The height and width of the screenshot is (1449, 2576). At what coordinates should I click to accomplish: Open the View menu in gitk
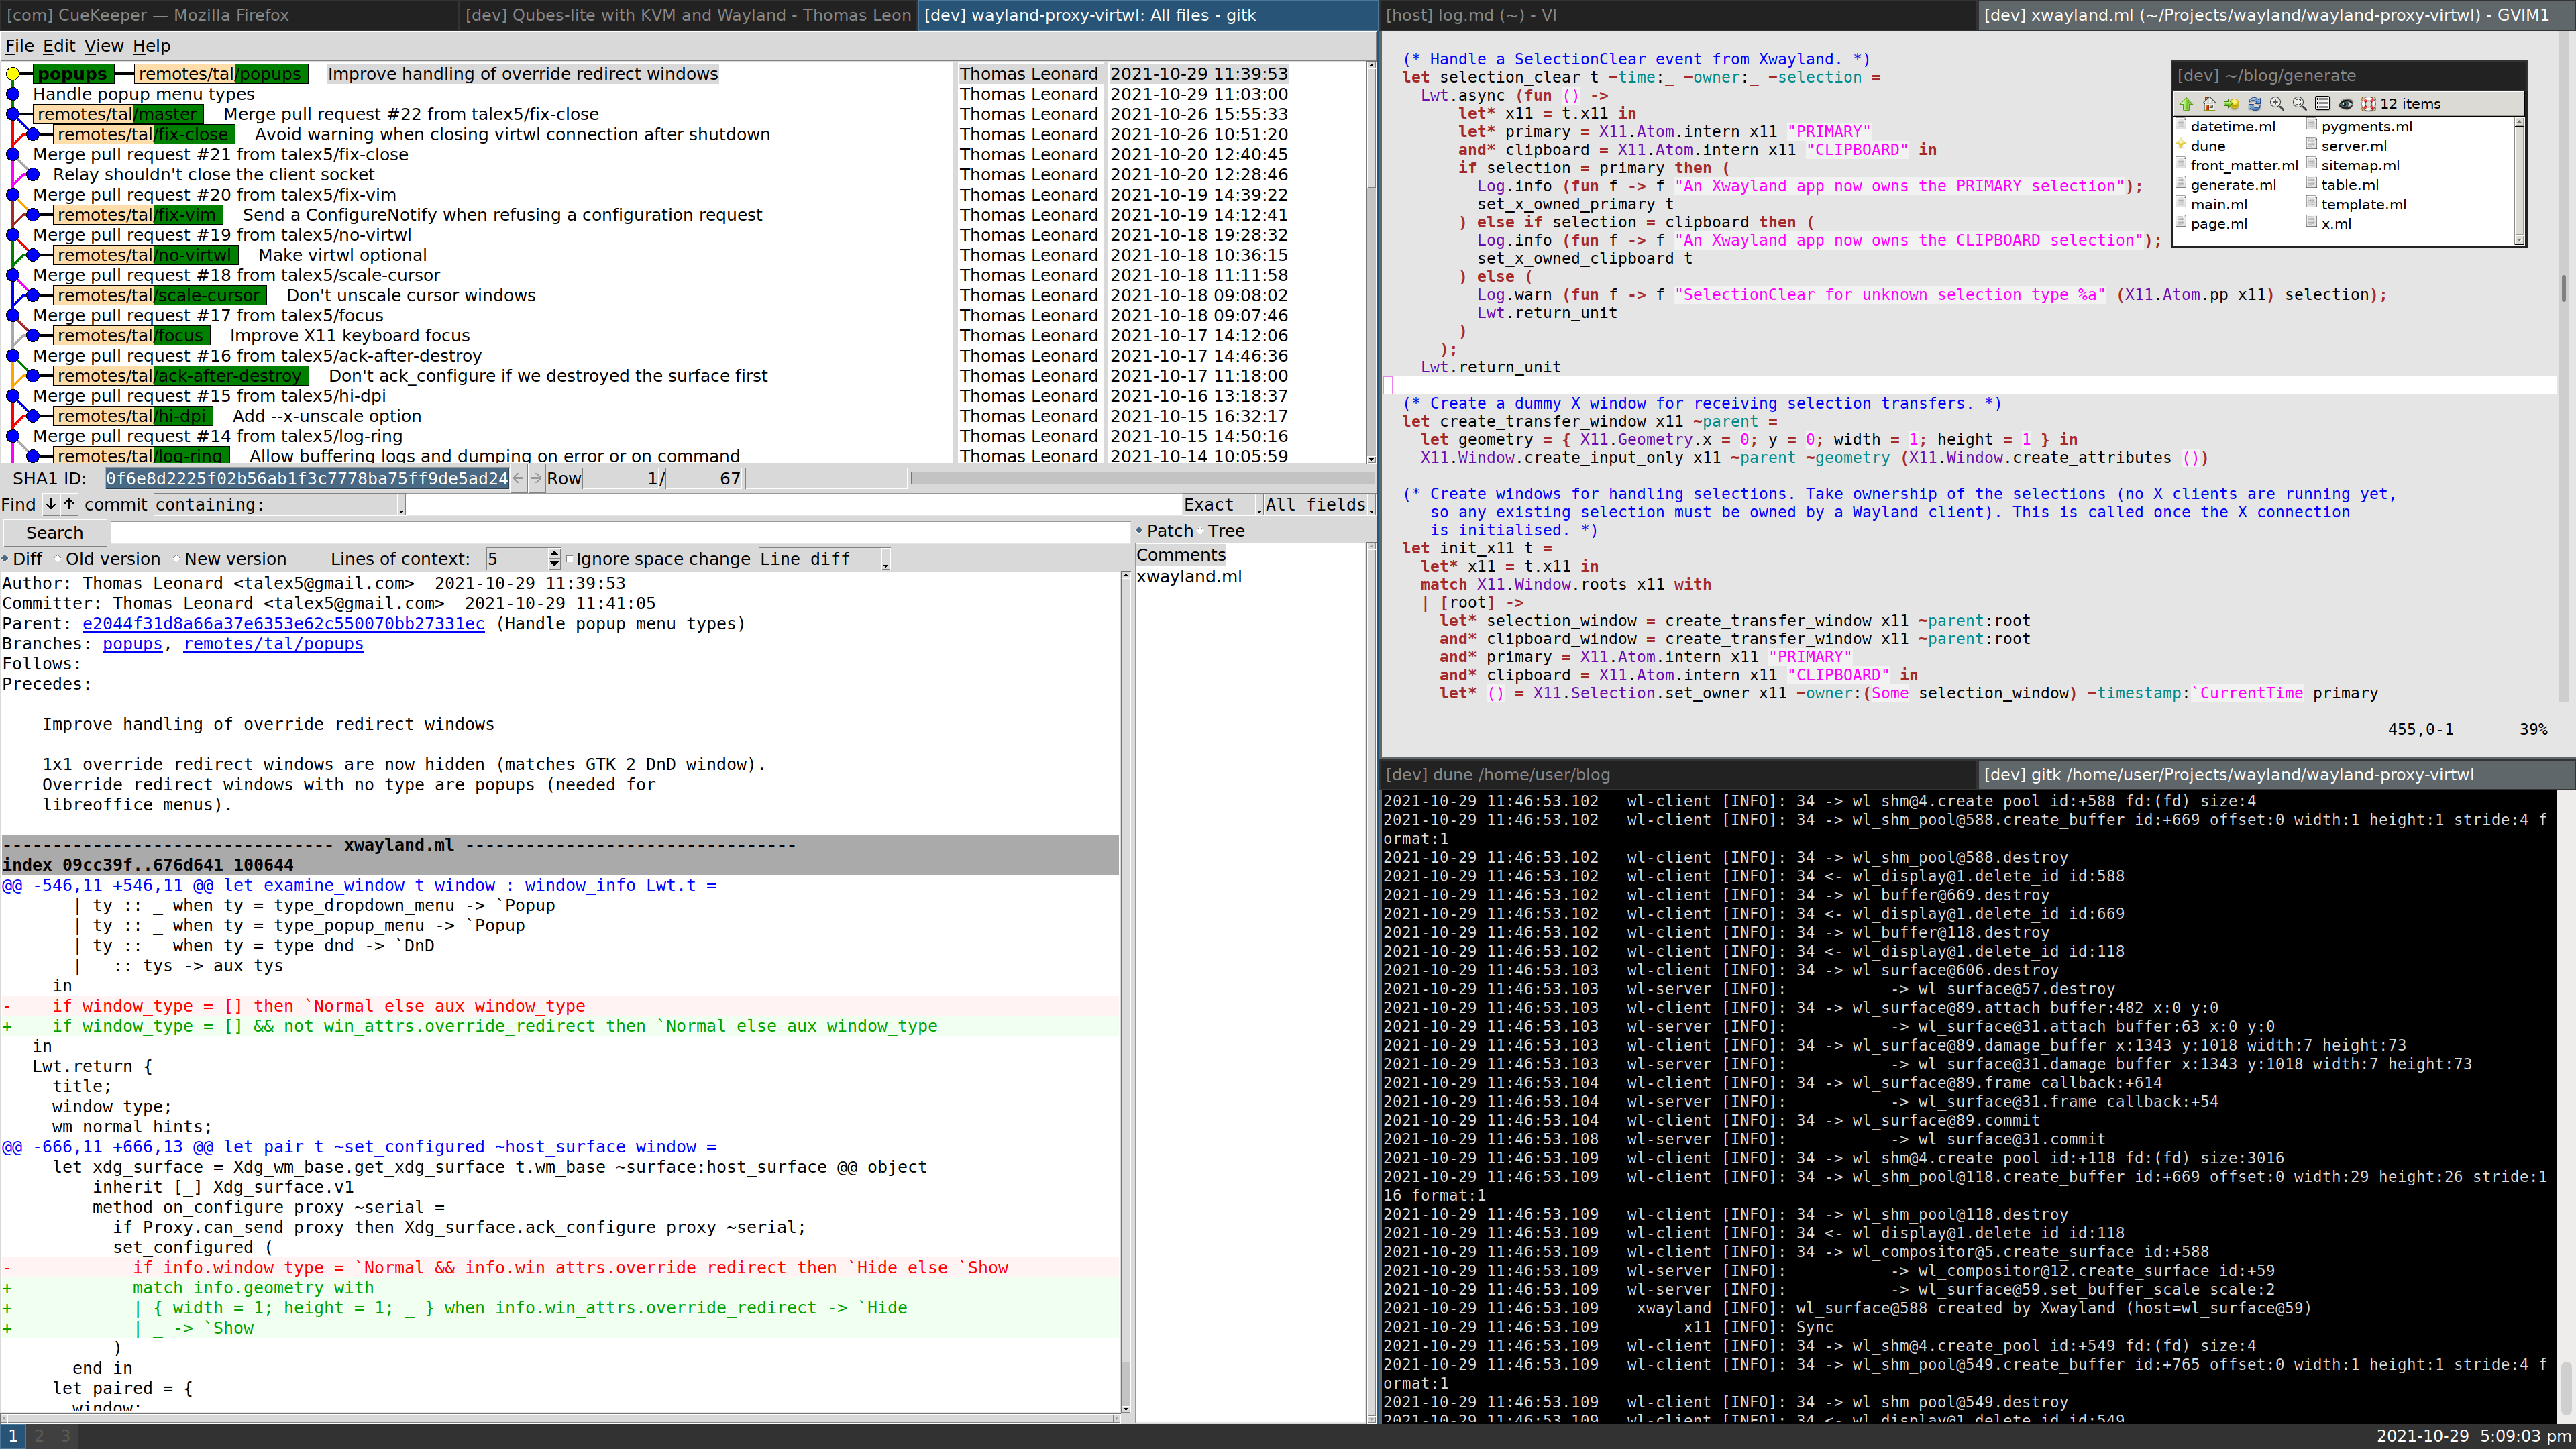pyautogui.click(x=103, y=46)
